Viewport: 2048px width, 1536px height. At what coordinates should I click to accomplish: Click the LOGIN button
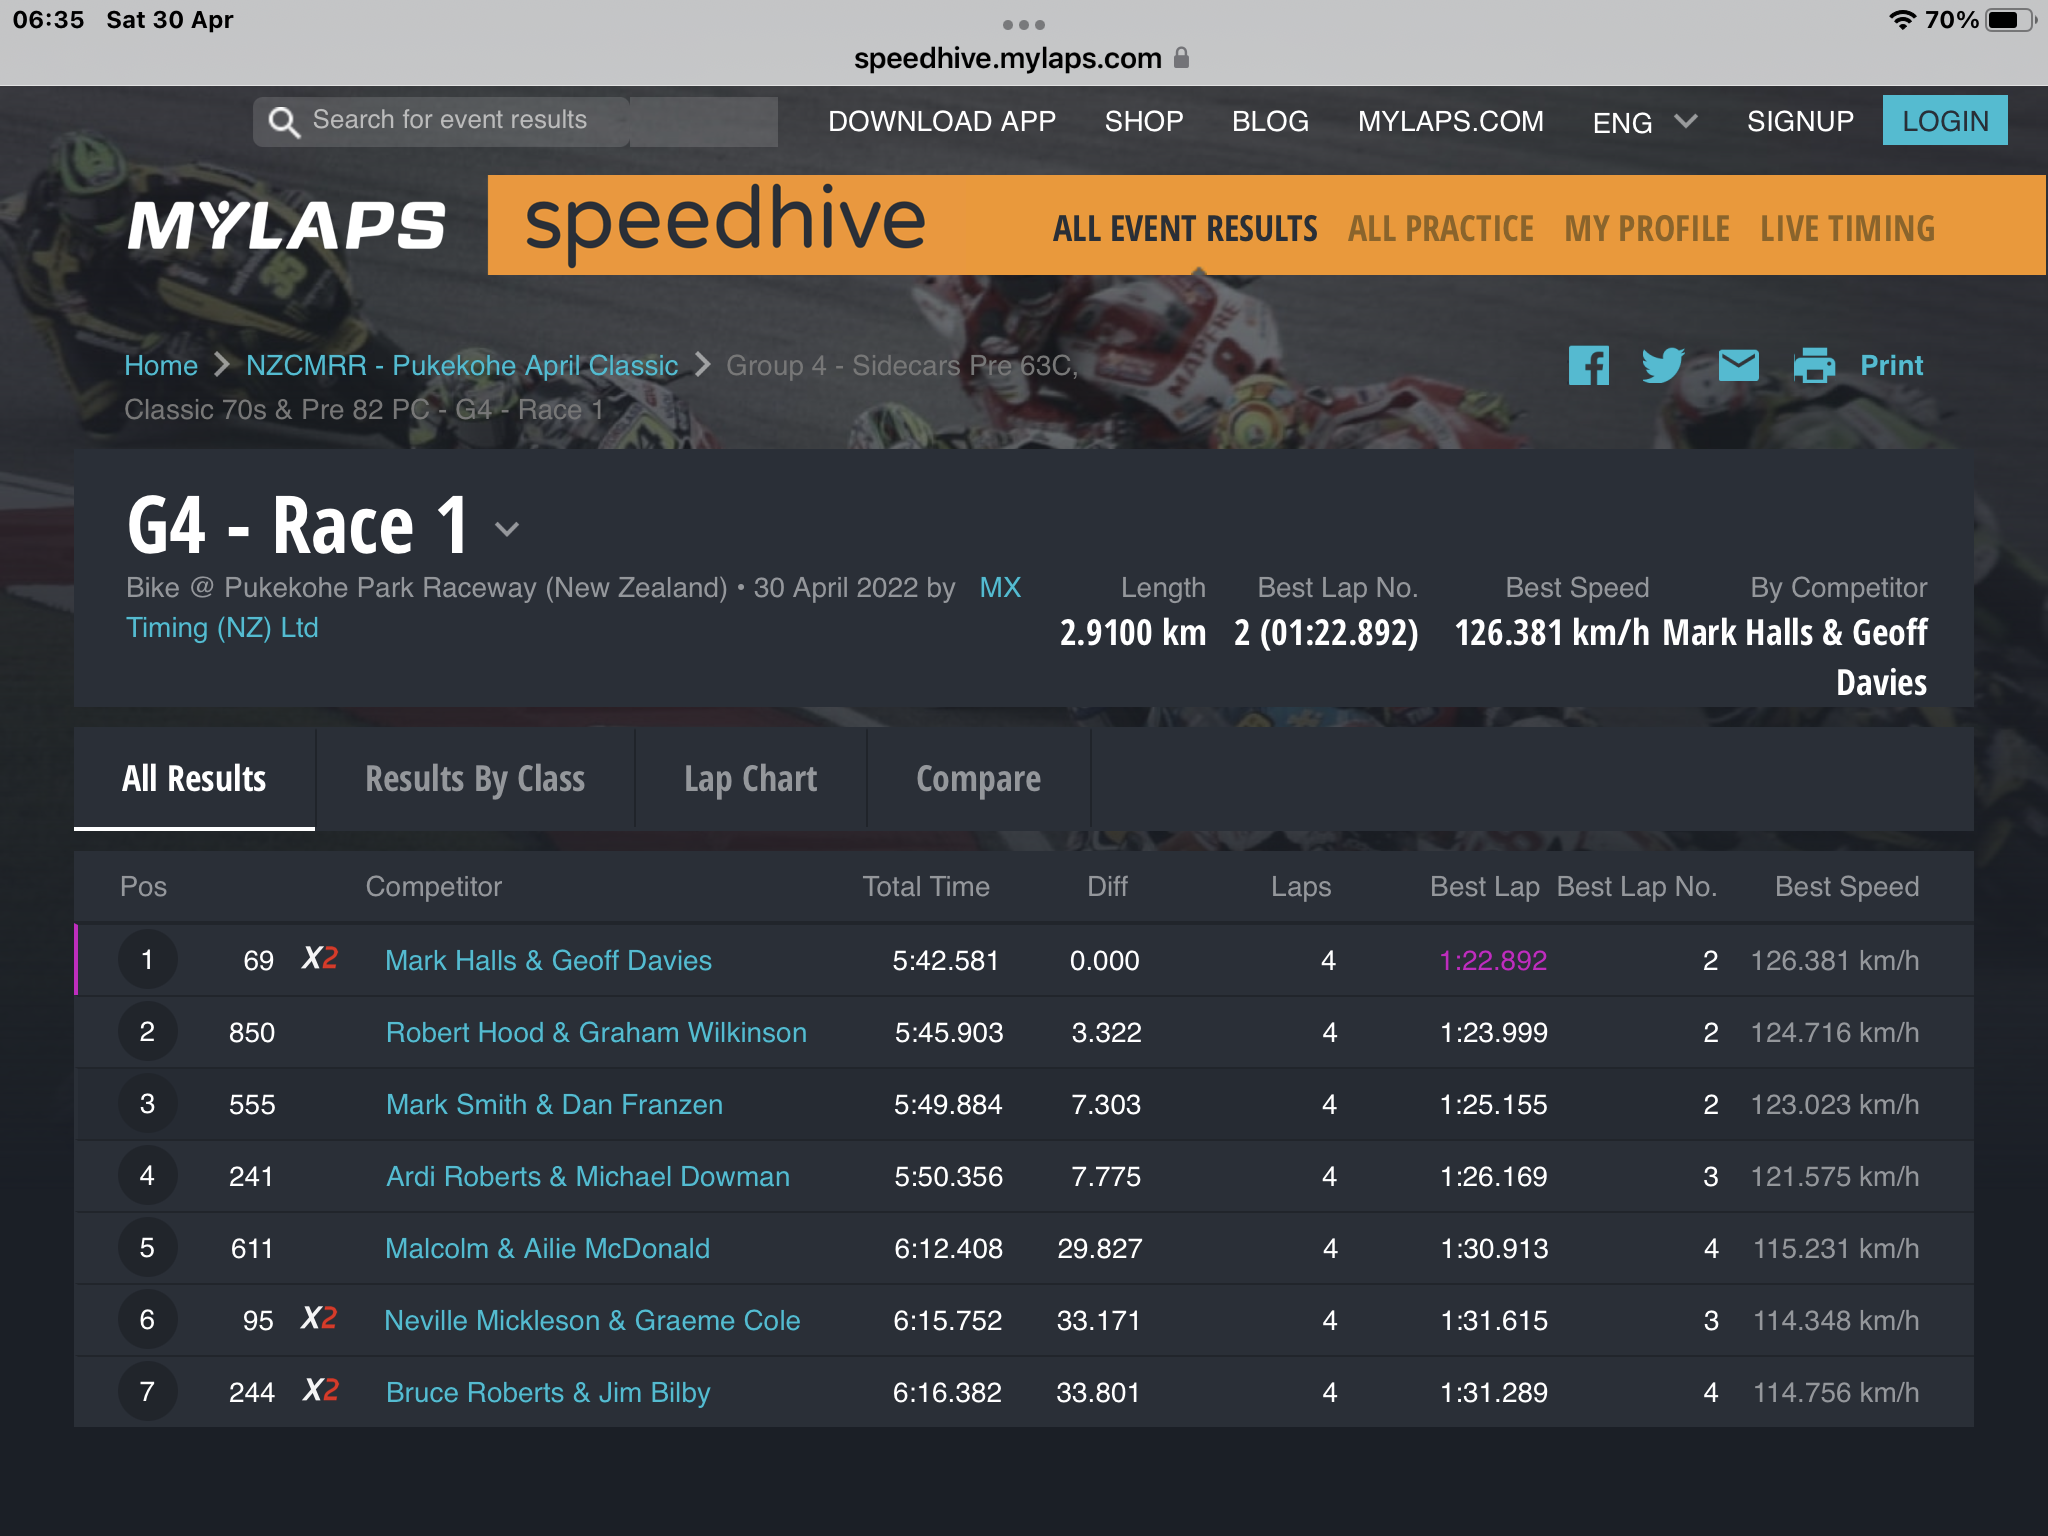coord(1945,120)
